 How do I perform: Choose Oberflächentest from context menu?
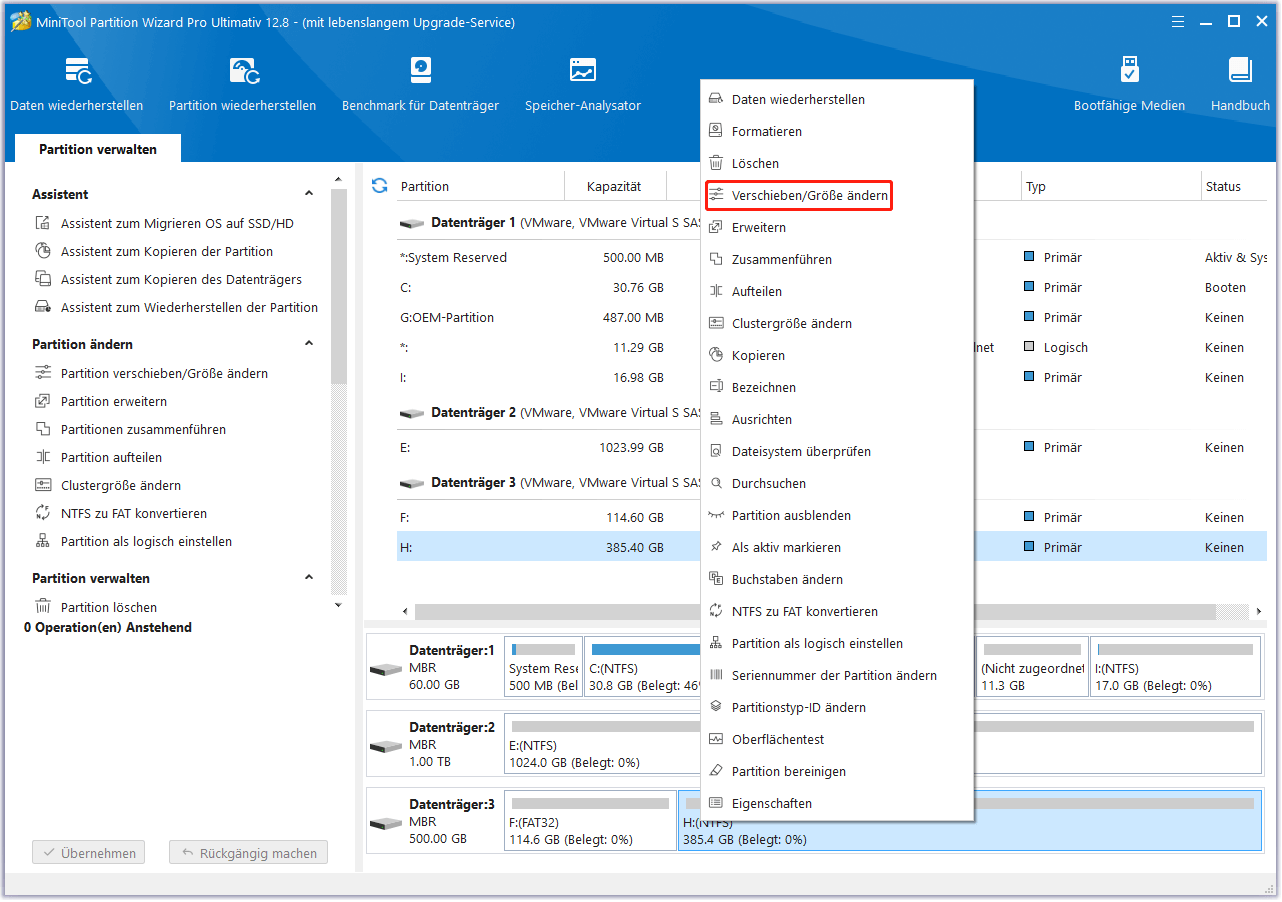[x=837, y=740]
